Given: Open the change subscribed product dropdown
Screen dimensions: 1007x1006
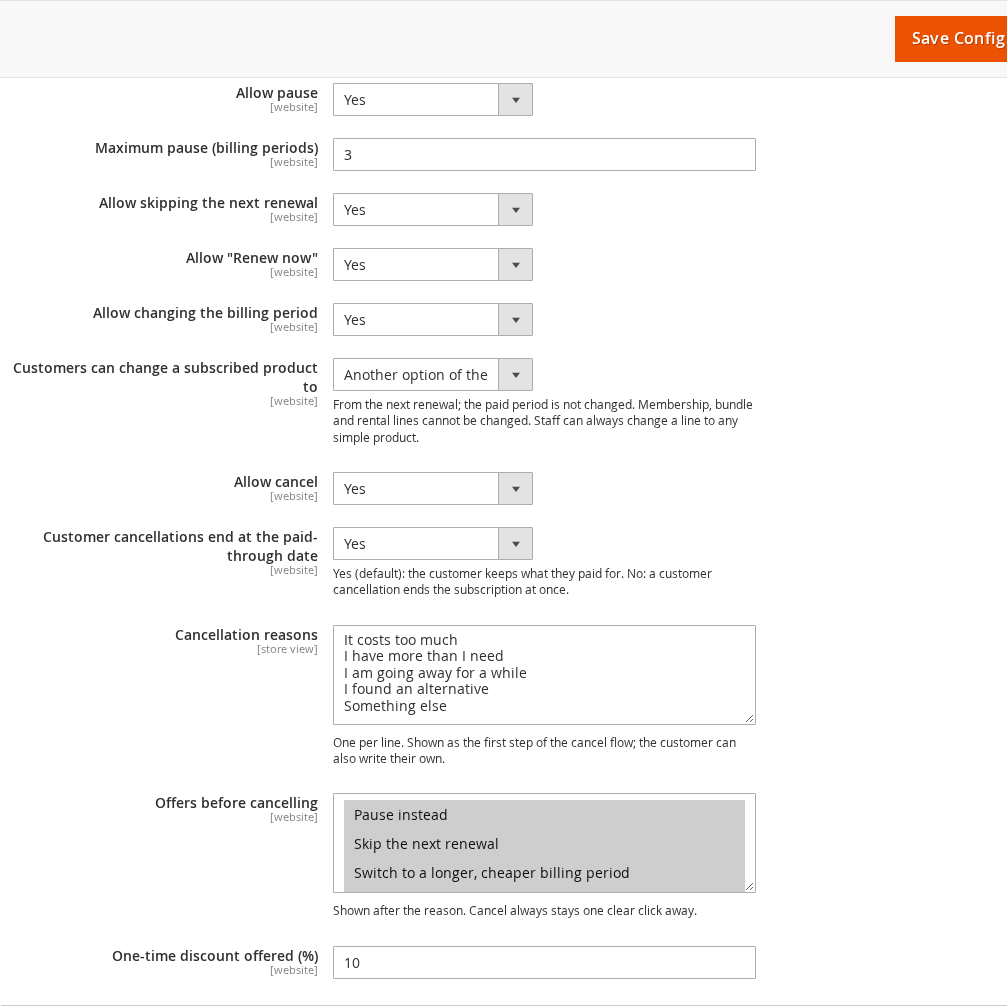Looking at the screenshot, I should (x=432, y=375).
